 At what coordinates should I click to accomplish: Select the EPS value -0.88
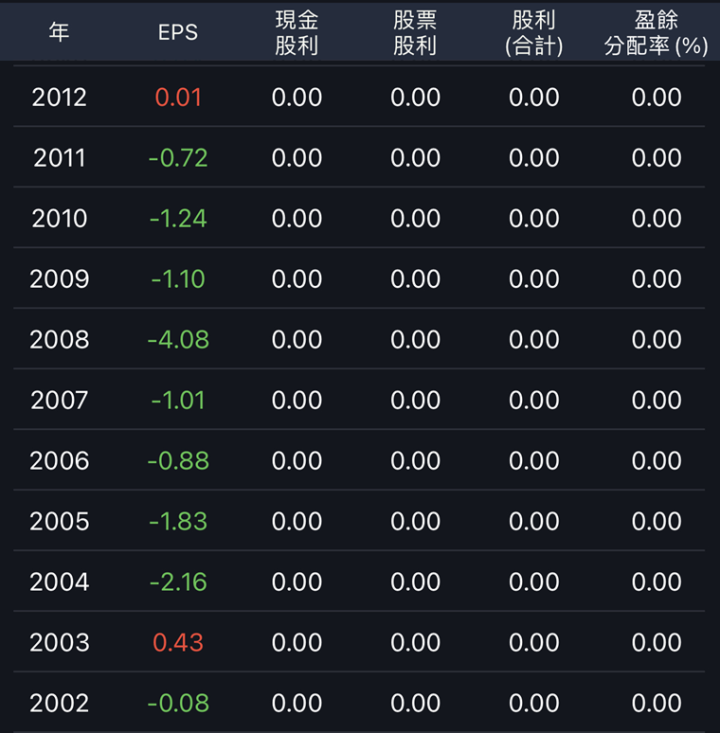(x=178, y=461)
